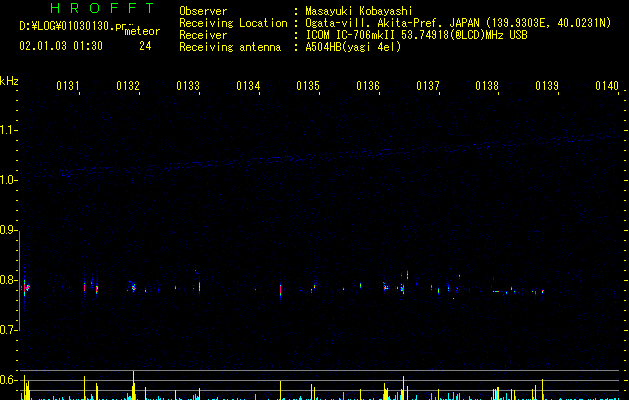Click the 1.0 kHz frequency label
This screenshot has width=629, height=400.
pyautogui.click(x=8, y=180)
